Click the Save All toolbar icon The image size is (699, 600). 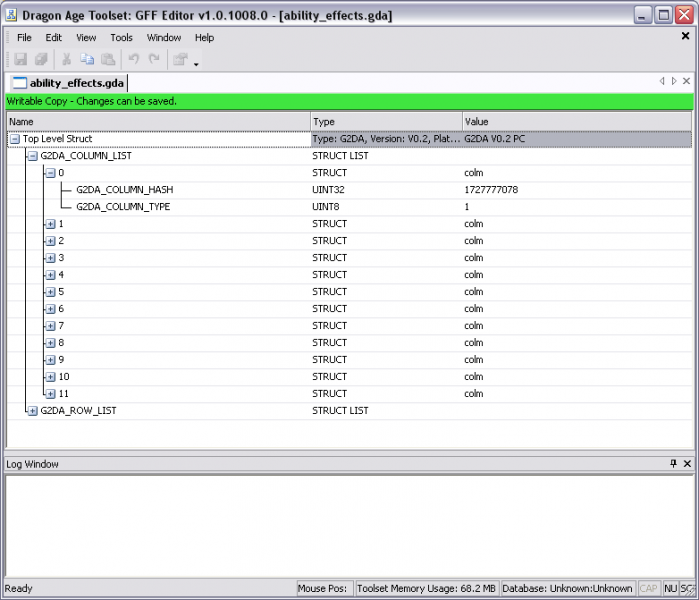tap(41, 60)
